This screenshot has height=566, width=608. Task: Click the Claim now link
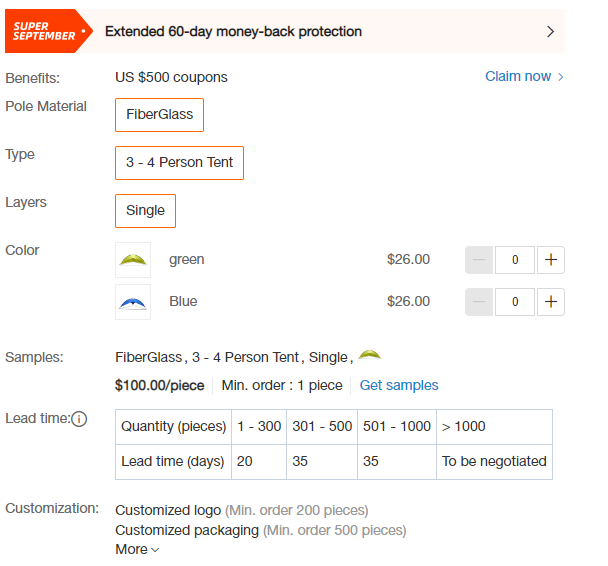tap(518, 76)
